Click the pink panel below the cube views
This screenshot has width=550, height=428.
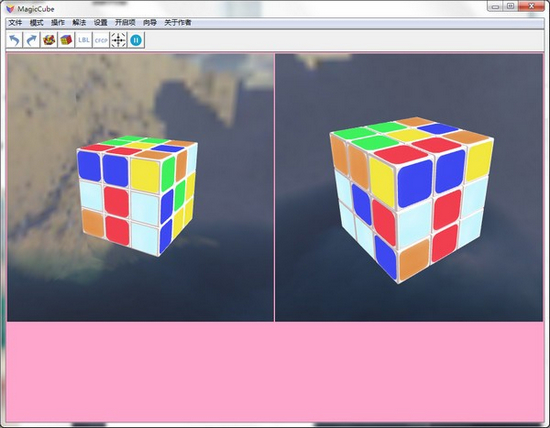point(275,372)
